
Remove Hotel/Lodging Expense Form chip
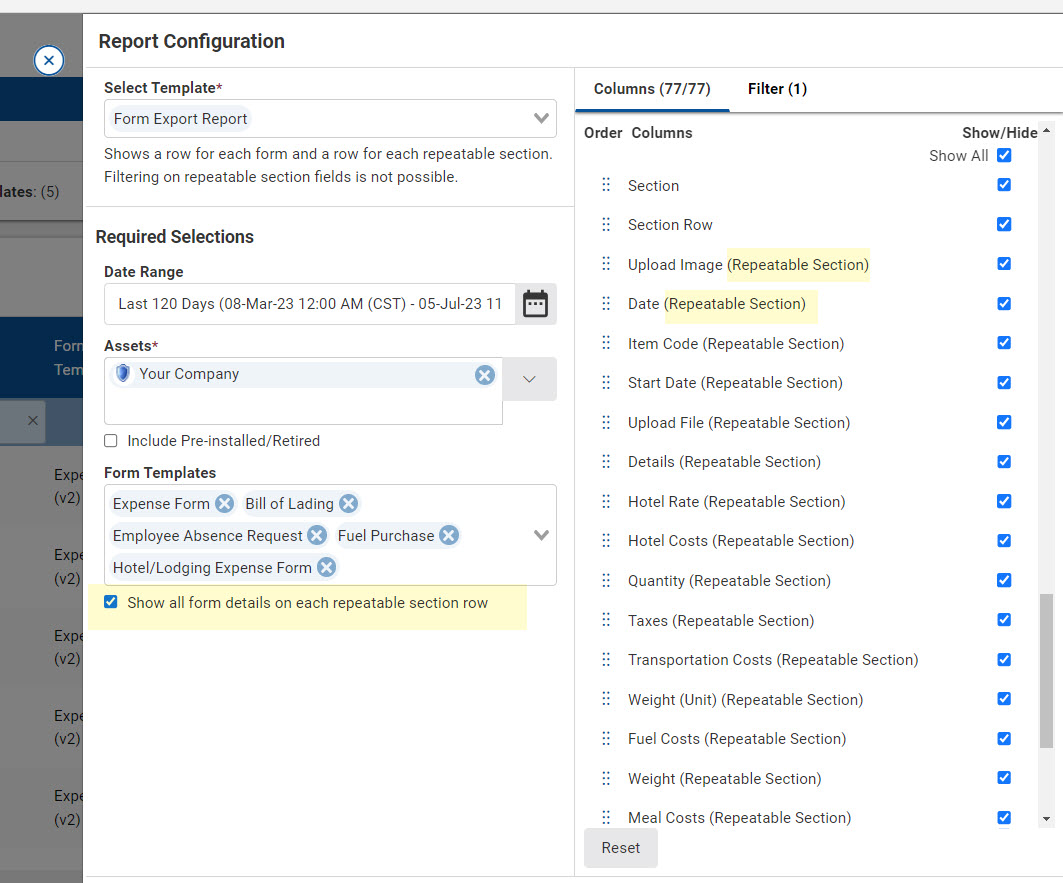pos(326,567)
